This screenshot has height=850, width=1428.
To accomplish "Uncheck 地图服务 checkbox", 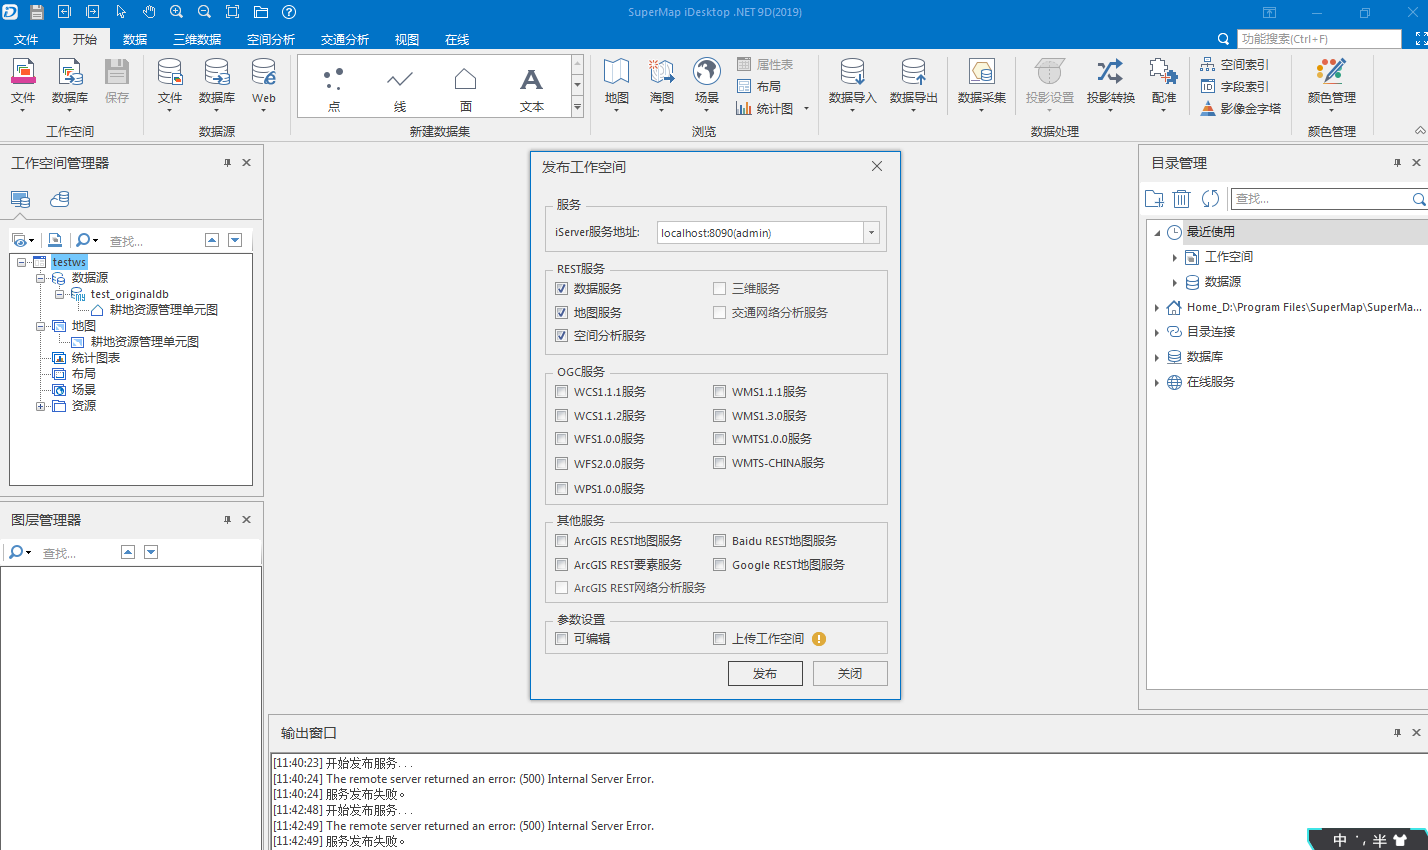I will pyautogui.click(x=561, y=312).
